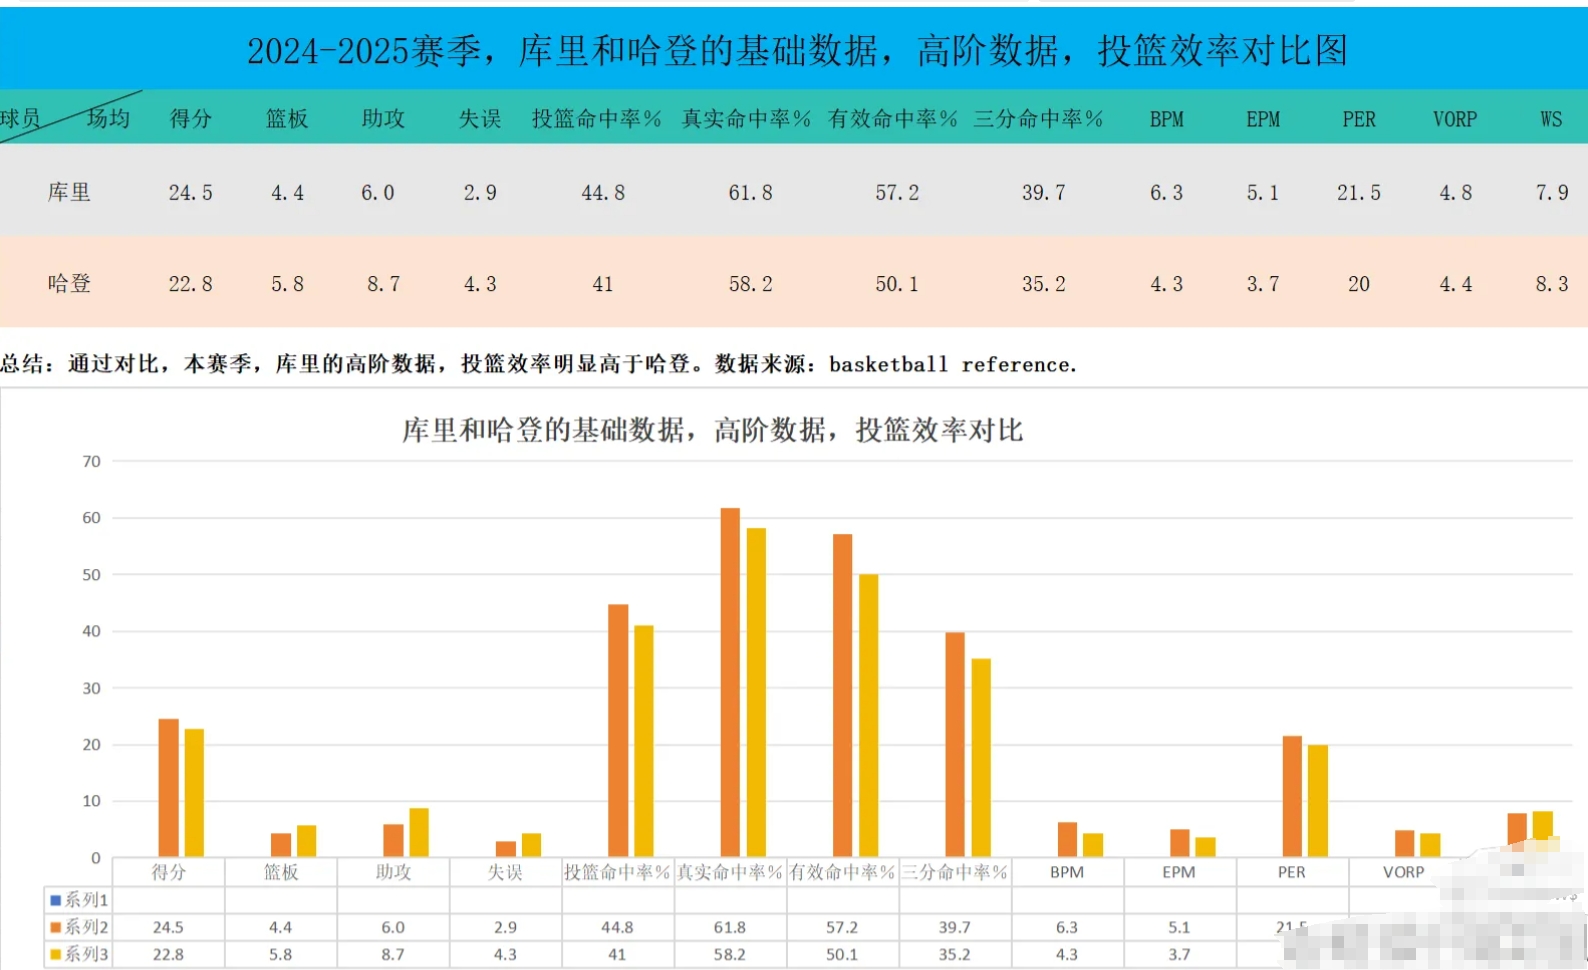The height and width of the screenshot is (970, 1588).
Task: Click 库里's 4.8 VORP cell
Action: click(1455, 193)
